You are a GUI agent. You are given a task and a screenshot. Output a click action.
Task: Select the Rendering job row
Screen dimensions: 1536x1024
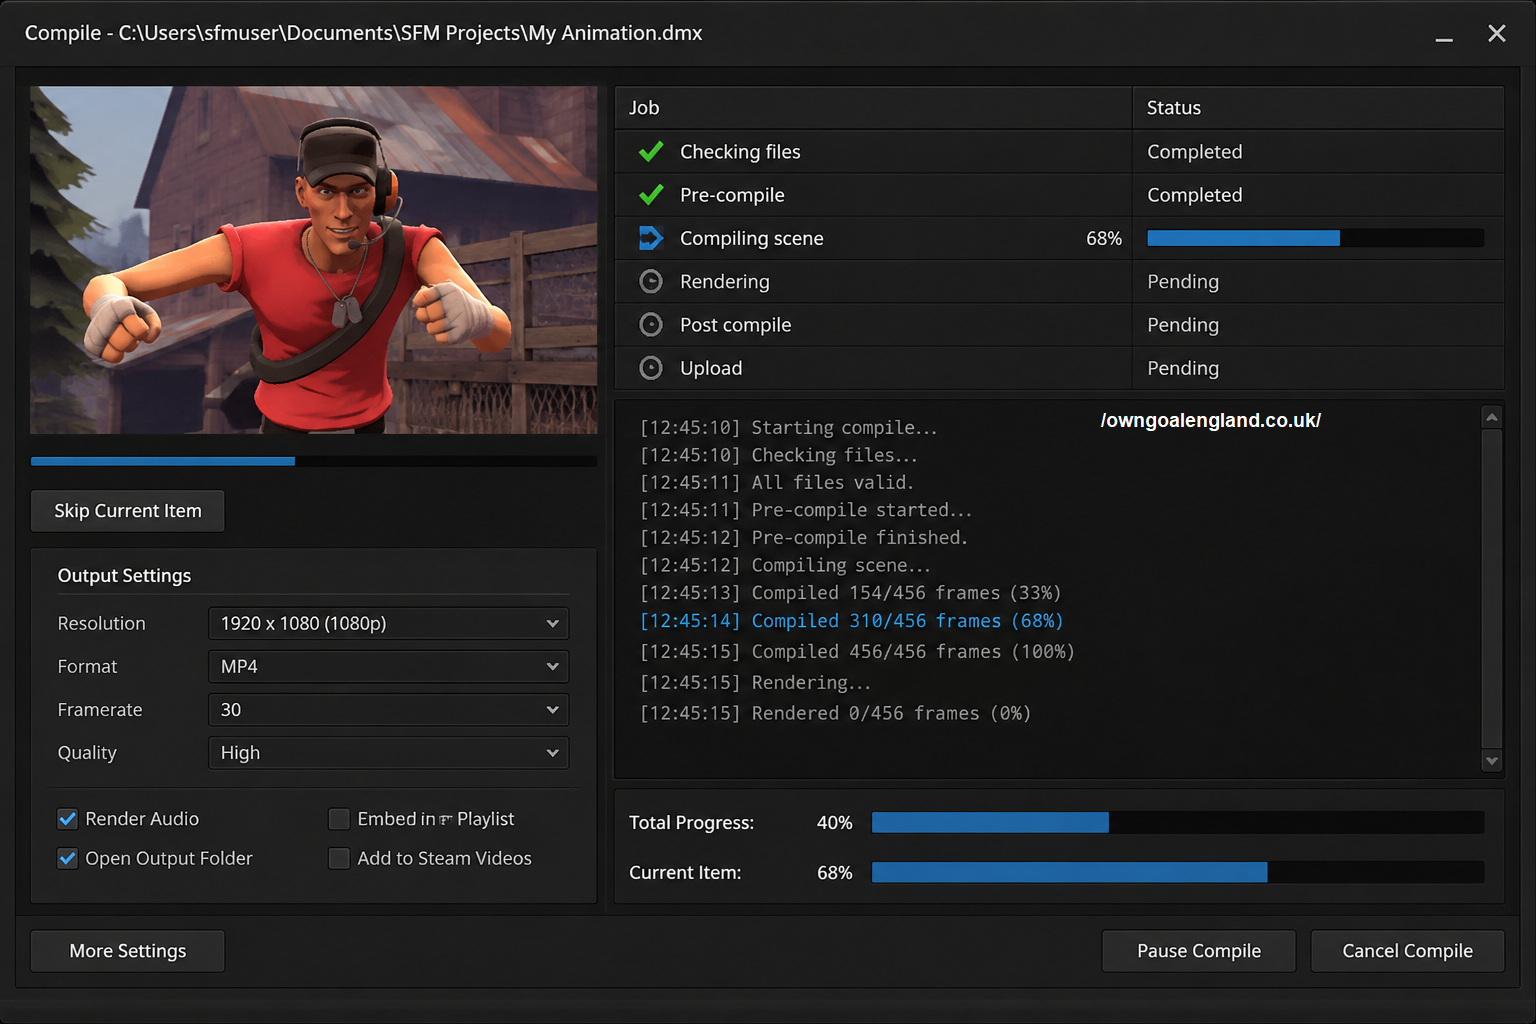(x=1060, y=281)
